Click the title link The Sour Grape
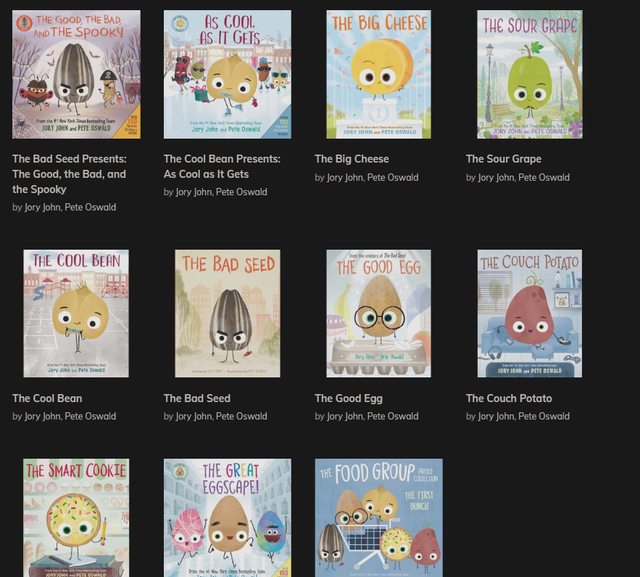The width and height of the screenshot is (640, 577). 504,159
